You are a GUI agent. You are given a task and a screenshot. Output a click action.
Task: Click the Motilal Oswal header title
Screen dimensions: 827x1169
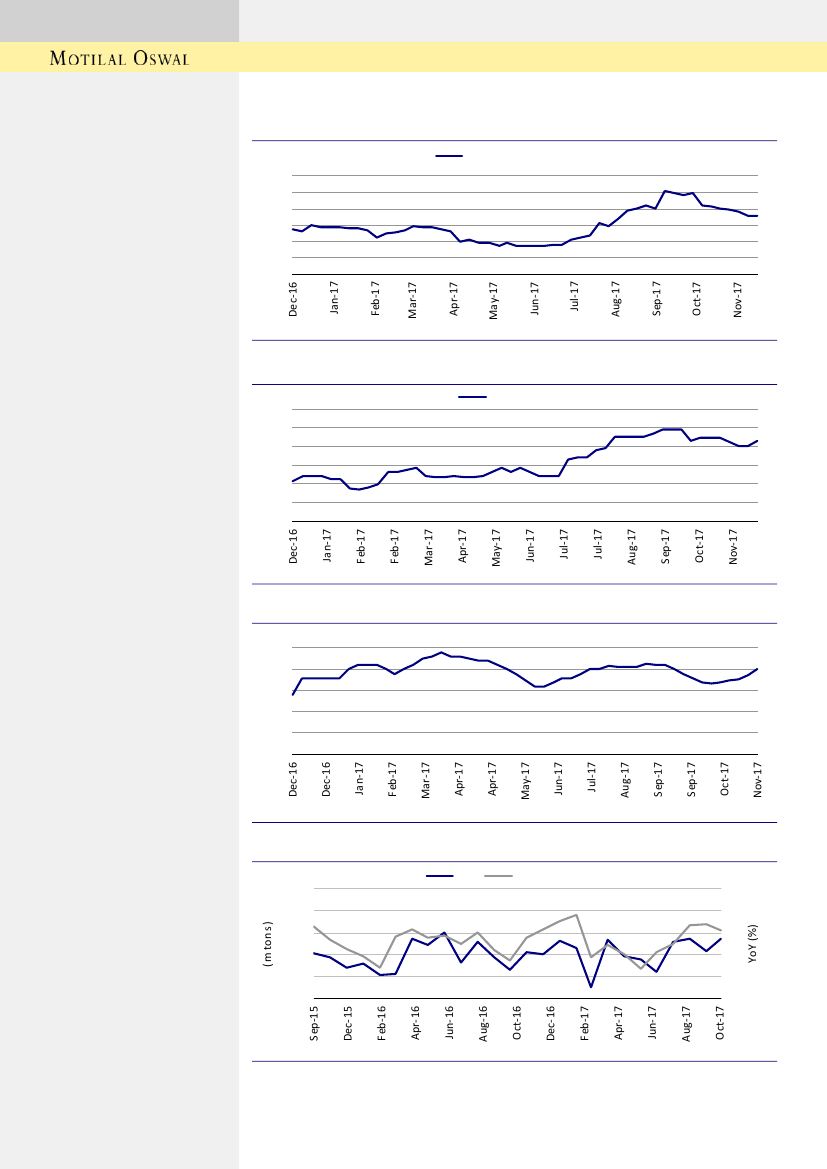click(120, 58)
